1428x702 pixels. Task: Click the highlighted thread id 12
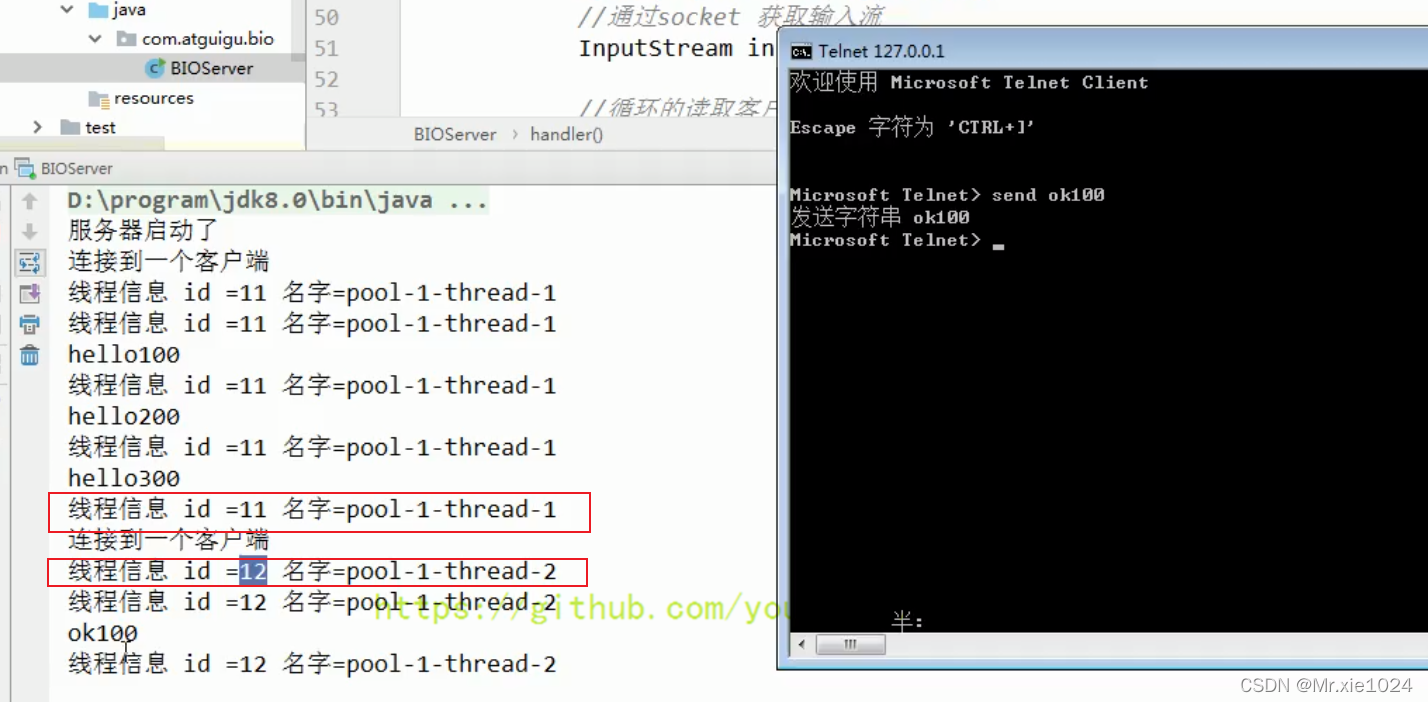point(253,571)
